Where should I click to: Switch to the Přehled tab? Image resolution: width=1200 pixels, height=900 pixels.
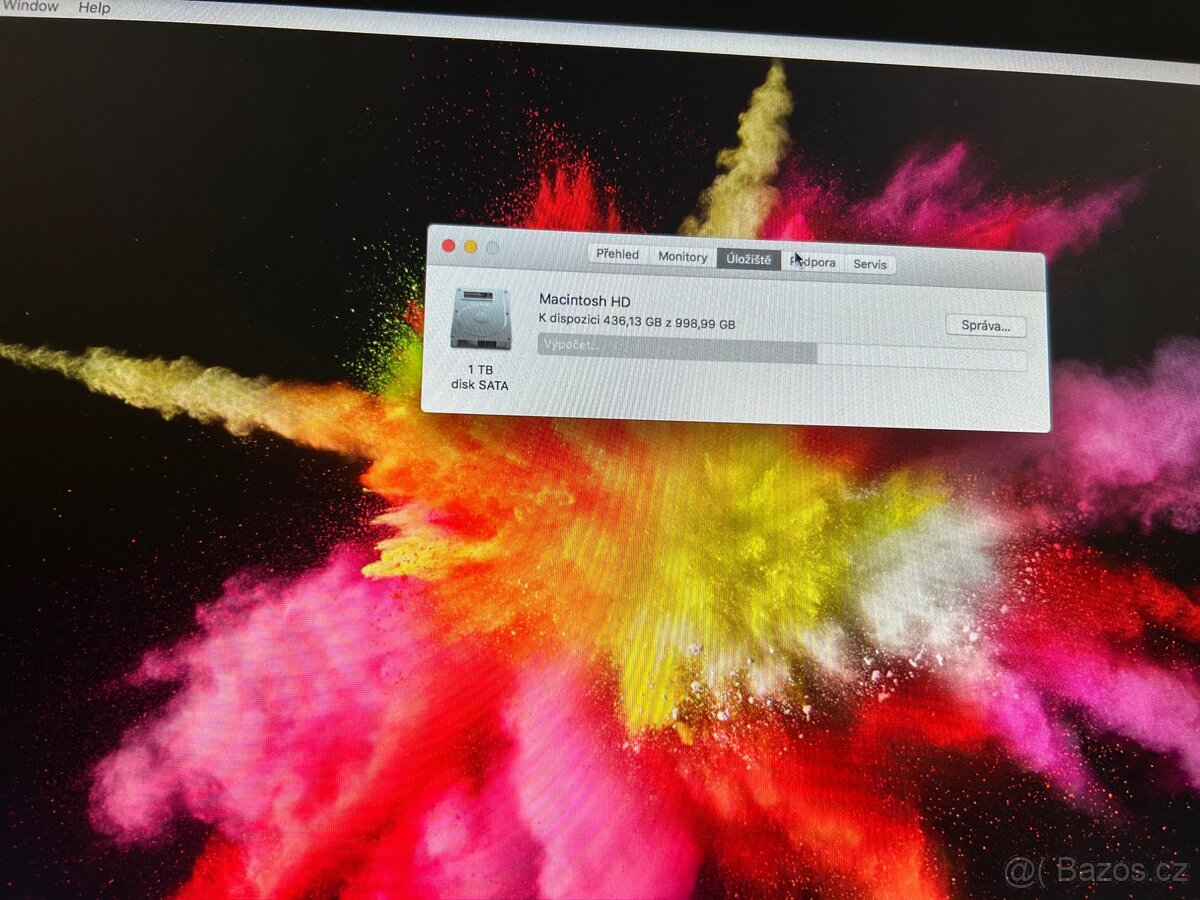pos(617,255)
